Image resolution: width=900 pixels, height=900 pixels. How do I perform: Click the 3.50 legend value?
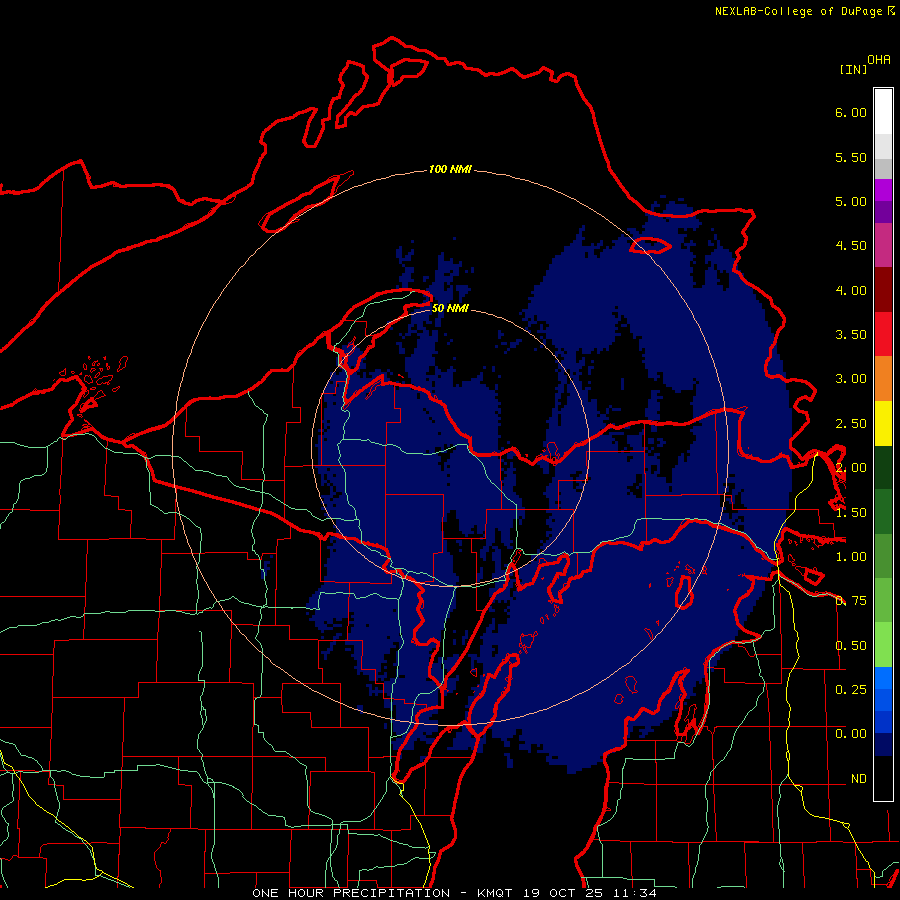tap(851, 335)
